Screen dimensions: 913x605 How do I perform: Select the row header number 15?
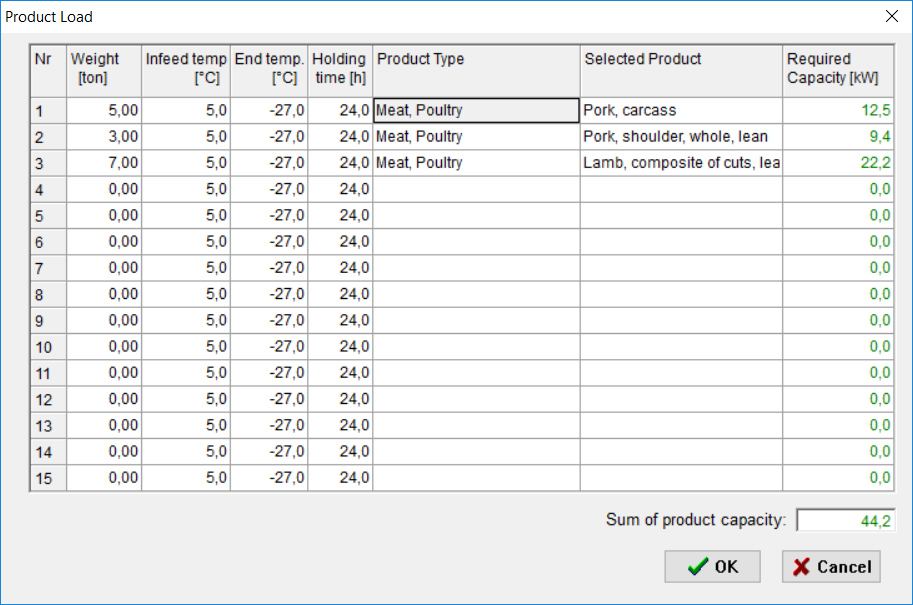click(x=48, y=478)
